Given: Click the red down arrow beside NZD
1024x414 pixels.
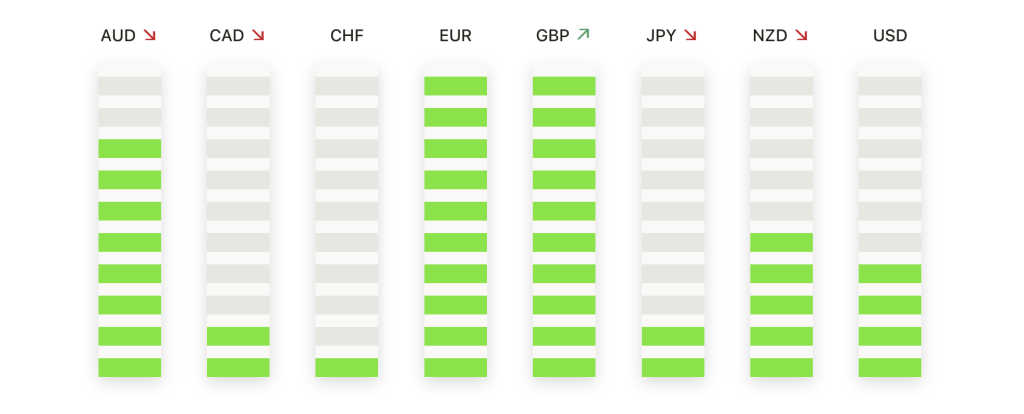Looking at the screenshot, I should (801, 35).
